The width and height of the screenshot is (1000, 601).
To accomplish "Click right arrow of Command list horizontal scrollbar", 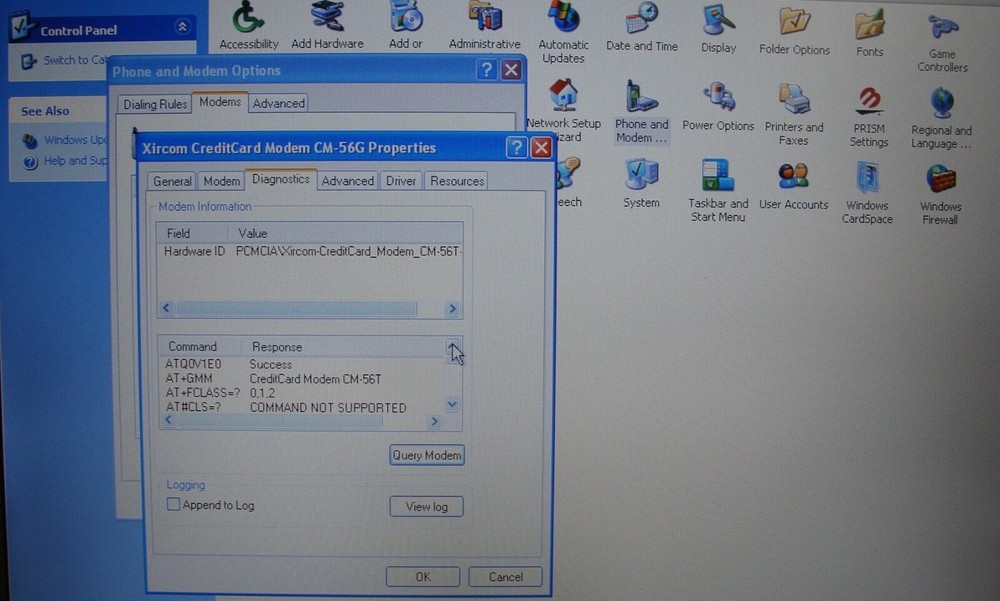I will (x=434, y=422).
